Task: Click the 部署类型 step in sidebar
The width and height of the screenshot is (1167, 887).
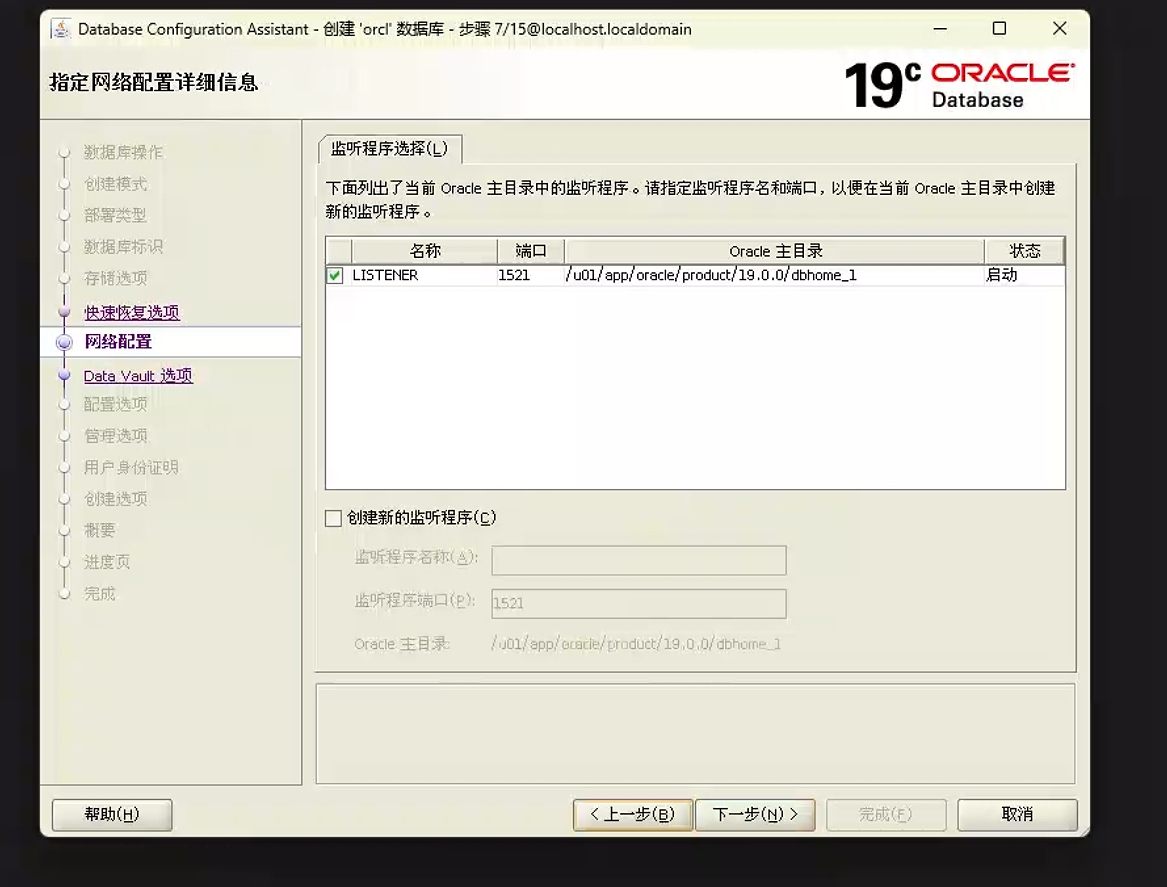Action: point(115,216)
